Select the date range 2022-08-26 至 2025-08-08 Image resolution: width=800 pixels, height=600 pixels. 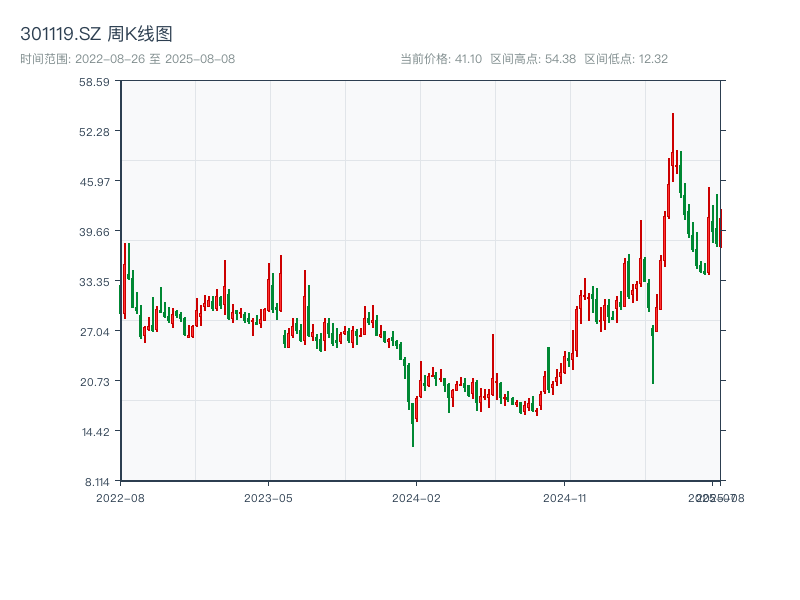click(x=128, y=59)
